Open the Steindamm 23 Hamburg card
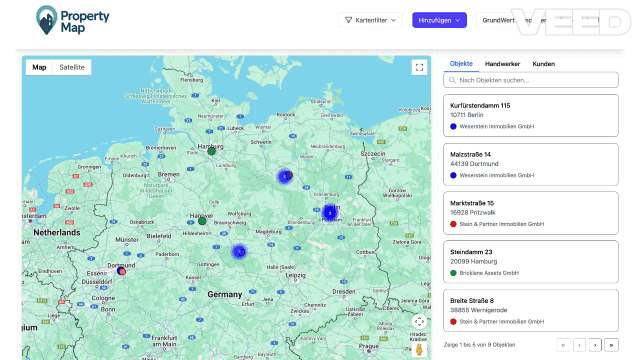This screenshot has height=360, width=640. [x=531, y=262]
